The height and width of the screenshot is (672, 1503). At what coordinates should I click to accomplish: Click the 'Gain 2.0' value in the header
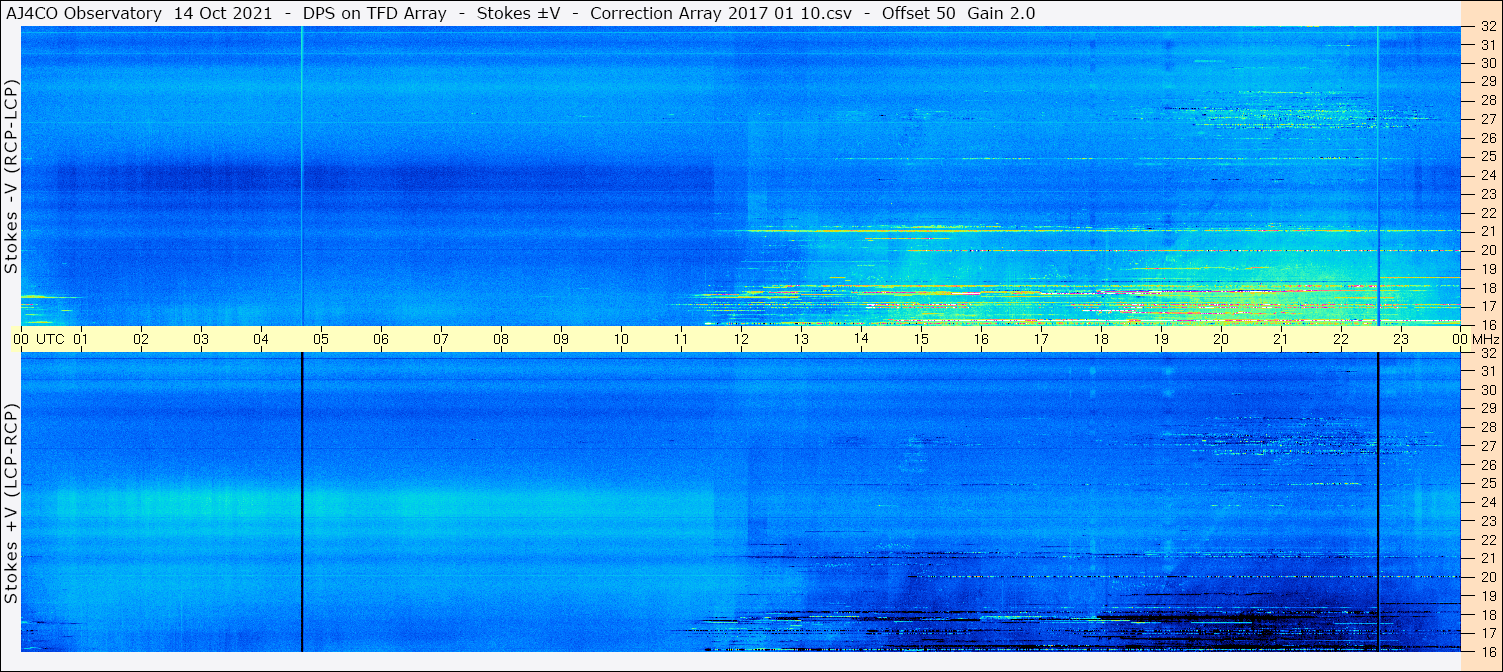pyautogui.click(x=1001, y=13)
